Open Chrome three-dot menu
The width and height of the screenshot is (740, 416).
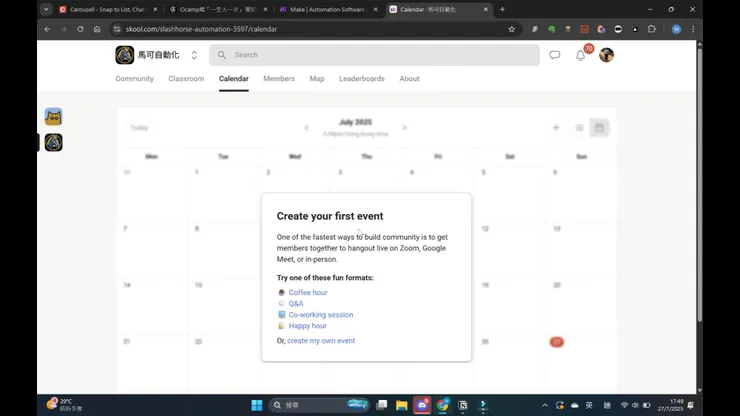pyautogui.click(x=693, y=29)
